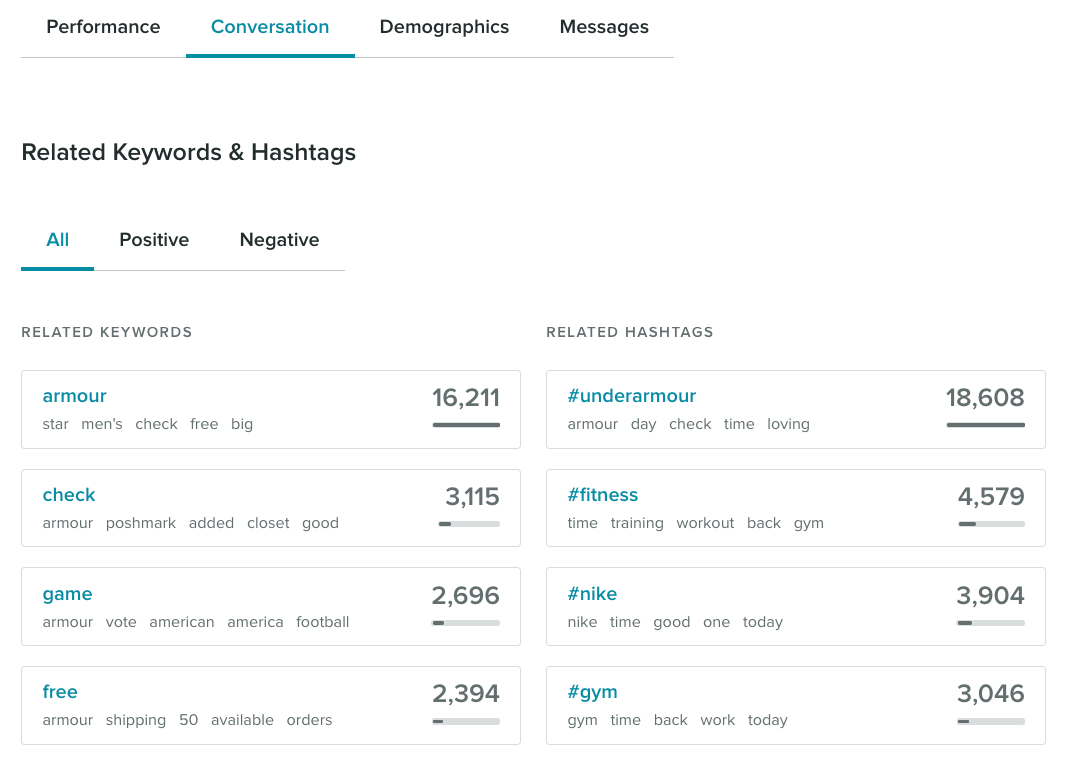Click the #gym hashtag volume bar
Viewport: 1068px width, 758px height.
(x=990, y=721)
